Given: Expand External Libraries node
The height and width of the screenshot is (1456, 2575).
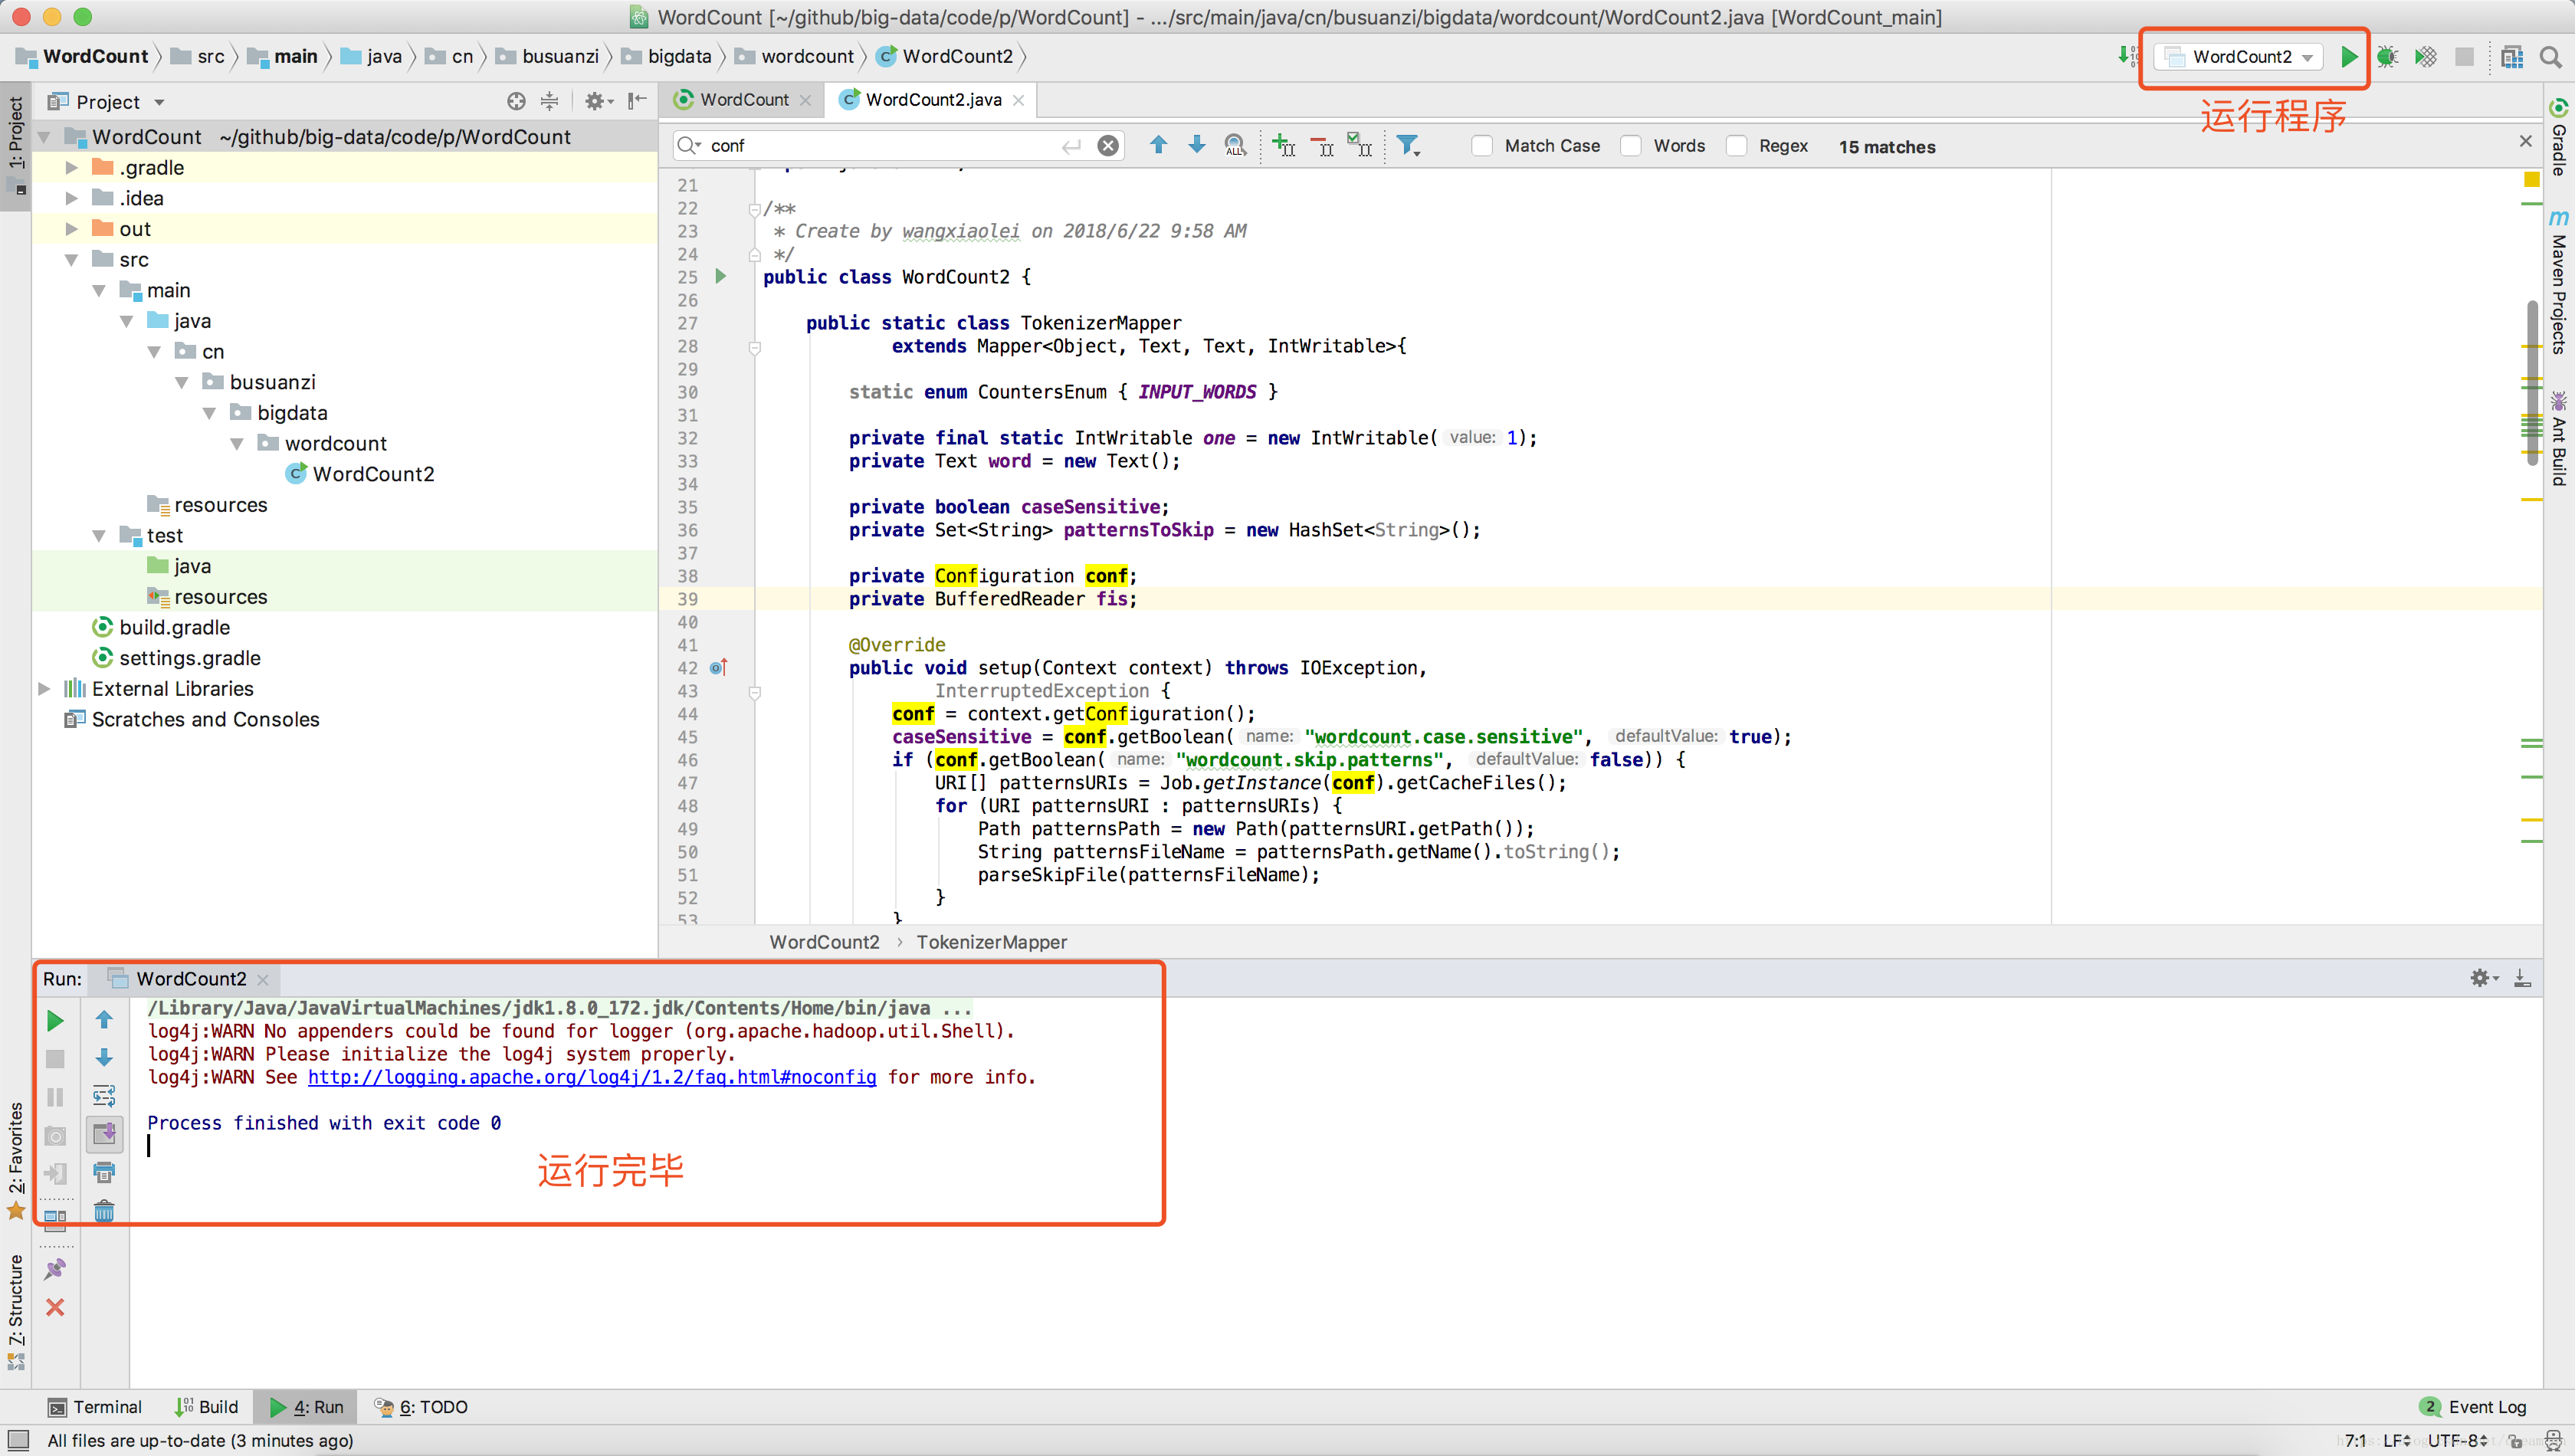Looking at the screenshot, I should coord(44,689).
